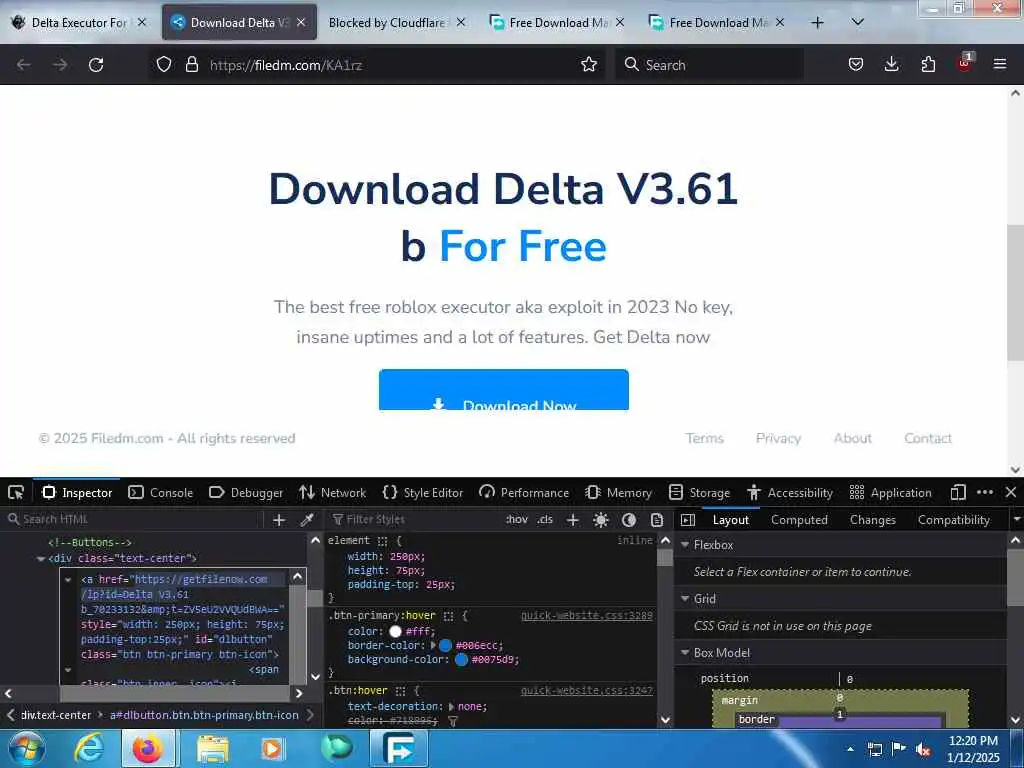Open the Privacy footer link
The image size is (1024, 768).
point(778,438)
